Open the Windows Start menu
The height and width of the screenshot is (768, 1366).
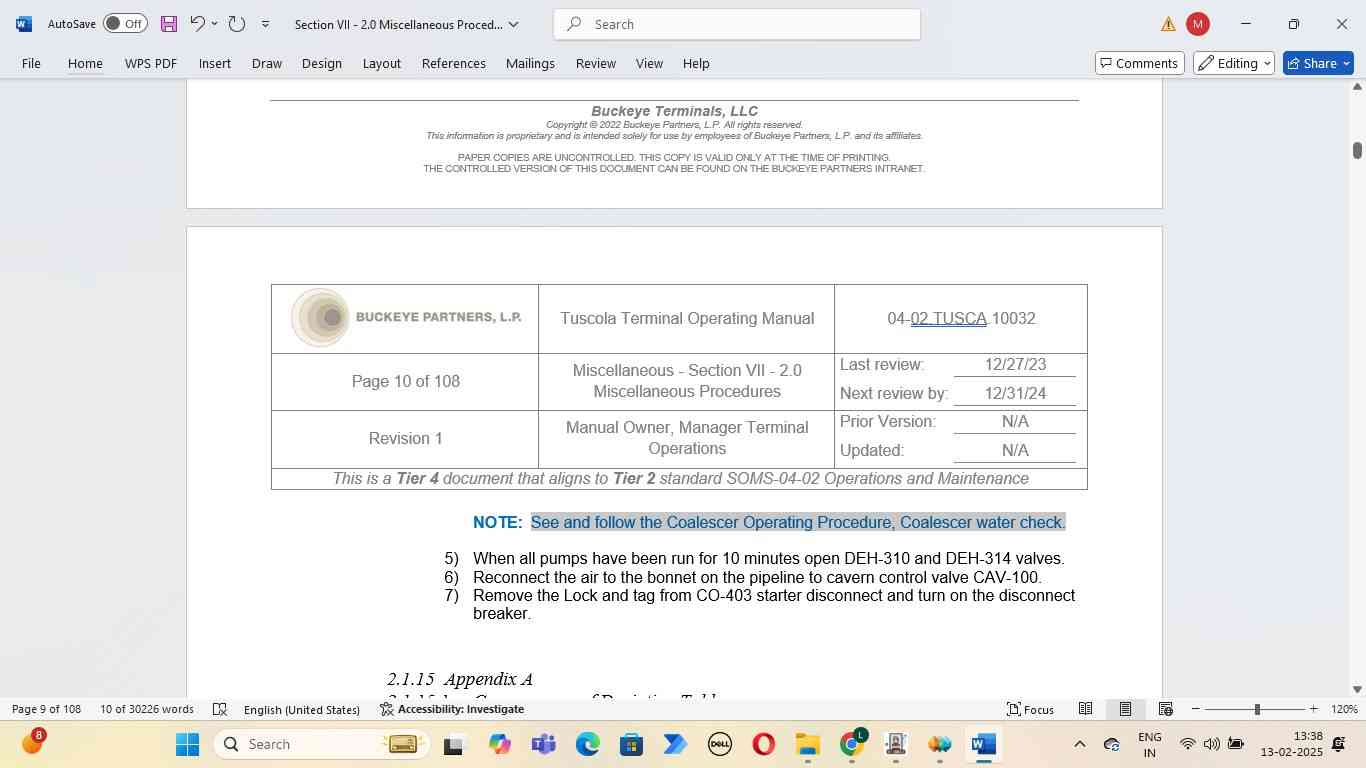(x=188, y=744)
